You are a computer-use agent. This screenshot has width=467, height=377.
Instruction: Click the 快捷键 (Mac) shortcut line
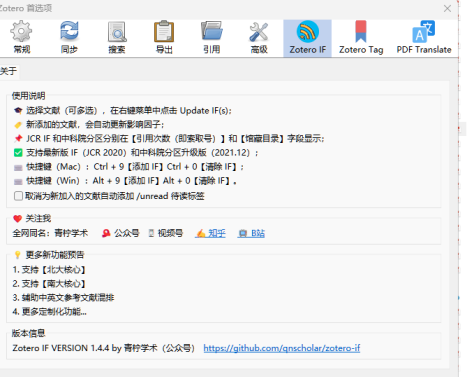coord(129,167)
